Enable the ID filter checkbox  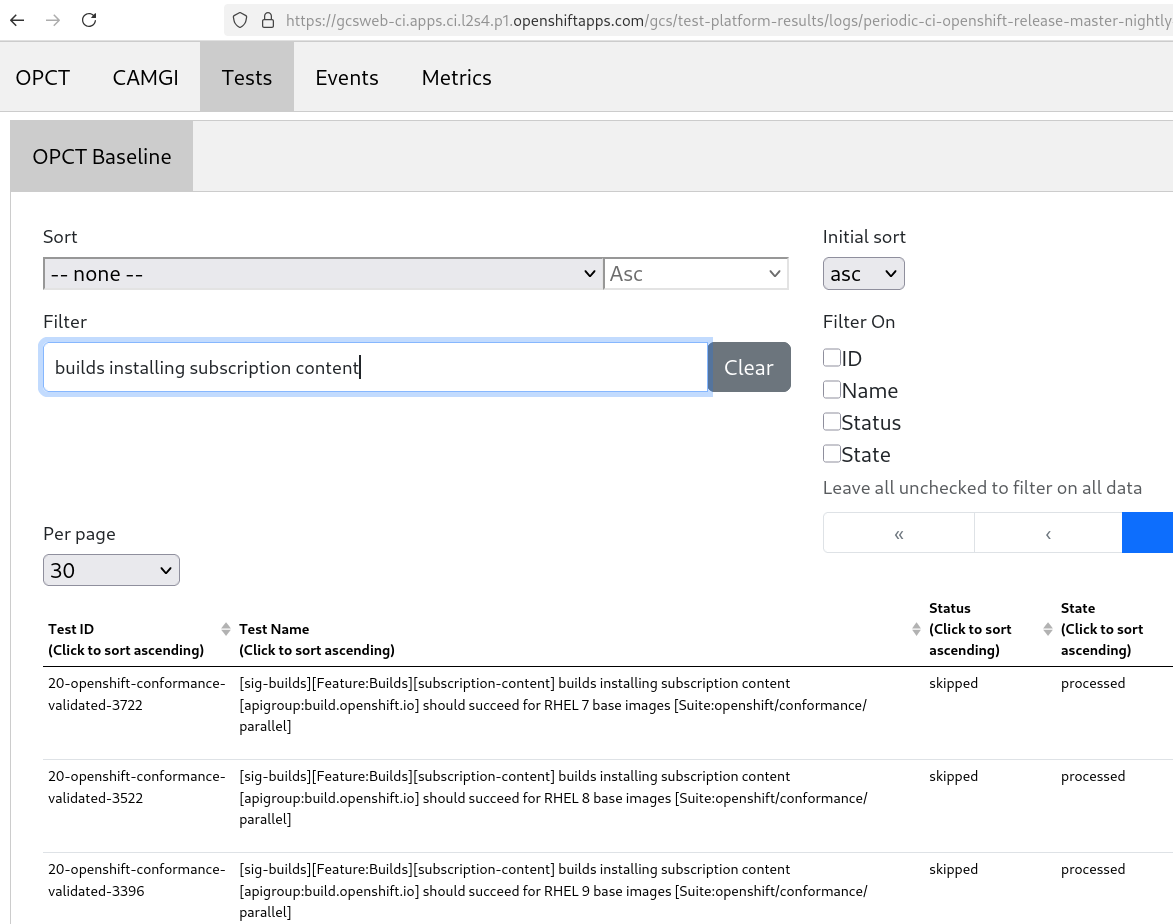click(x=832, y=358)
